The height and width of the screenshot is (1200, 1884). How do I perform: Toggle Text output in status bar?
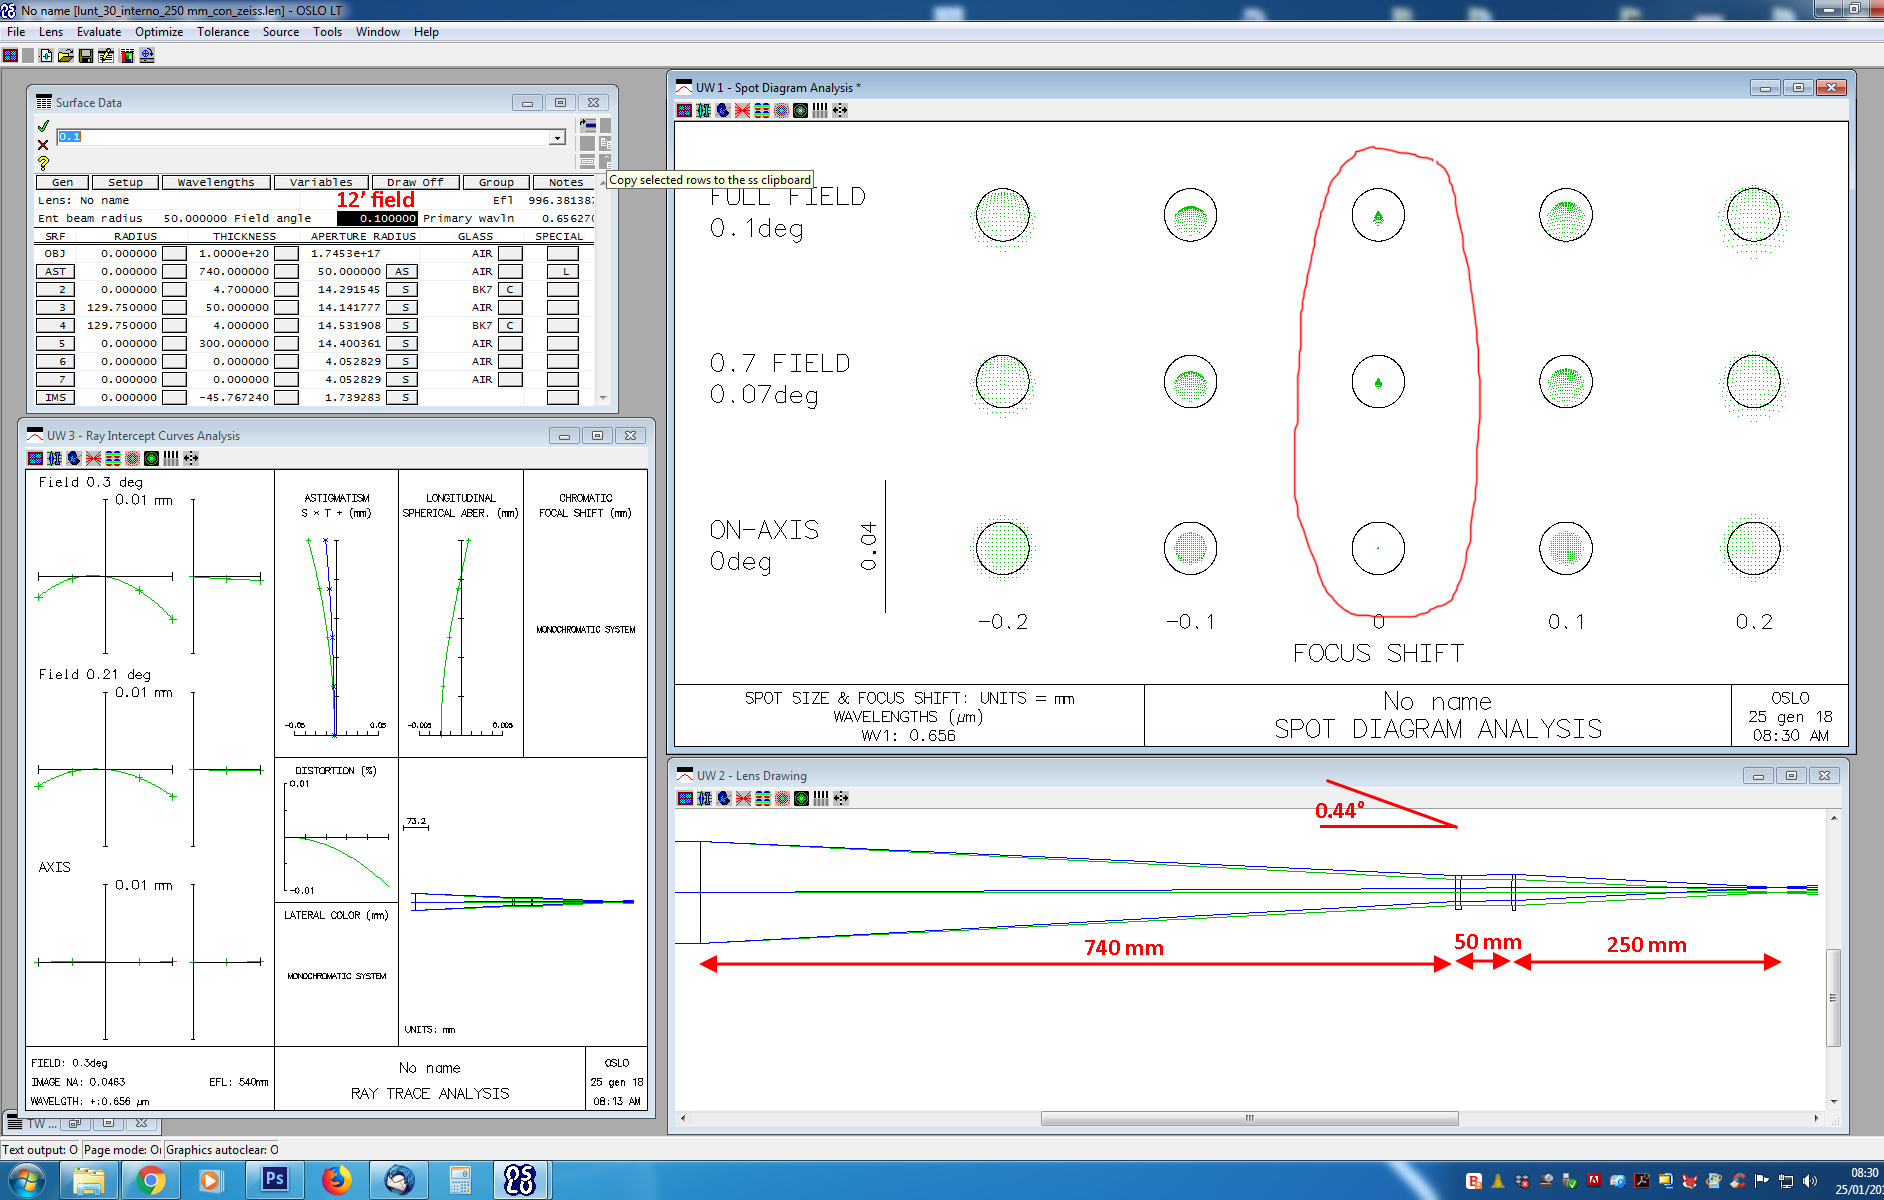coord(40,1150)
